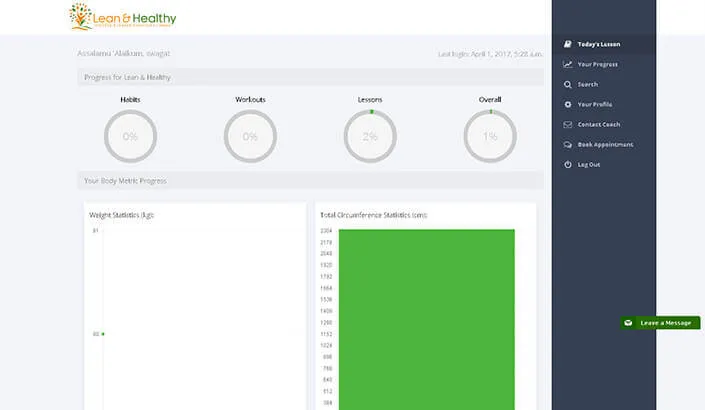Click the Workouts 0% progress ring

(x=250, y=136)
